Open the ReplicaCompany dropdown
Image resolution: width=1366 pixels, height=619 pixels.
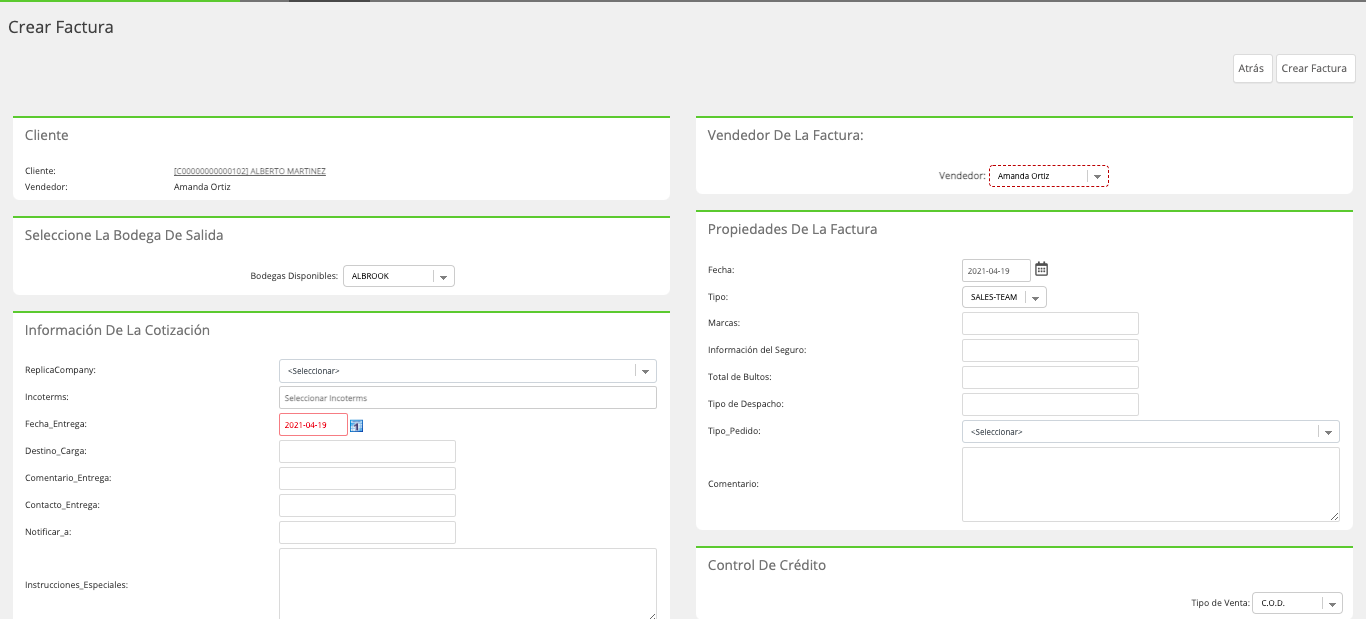(x=468, y=371)
